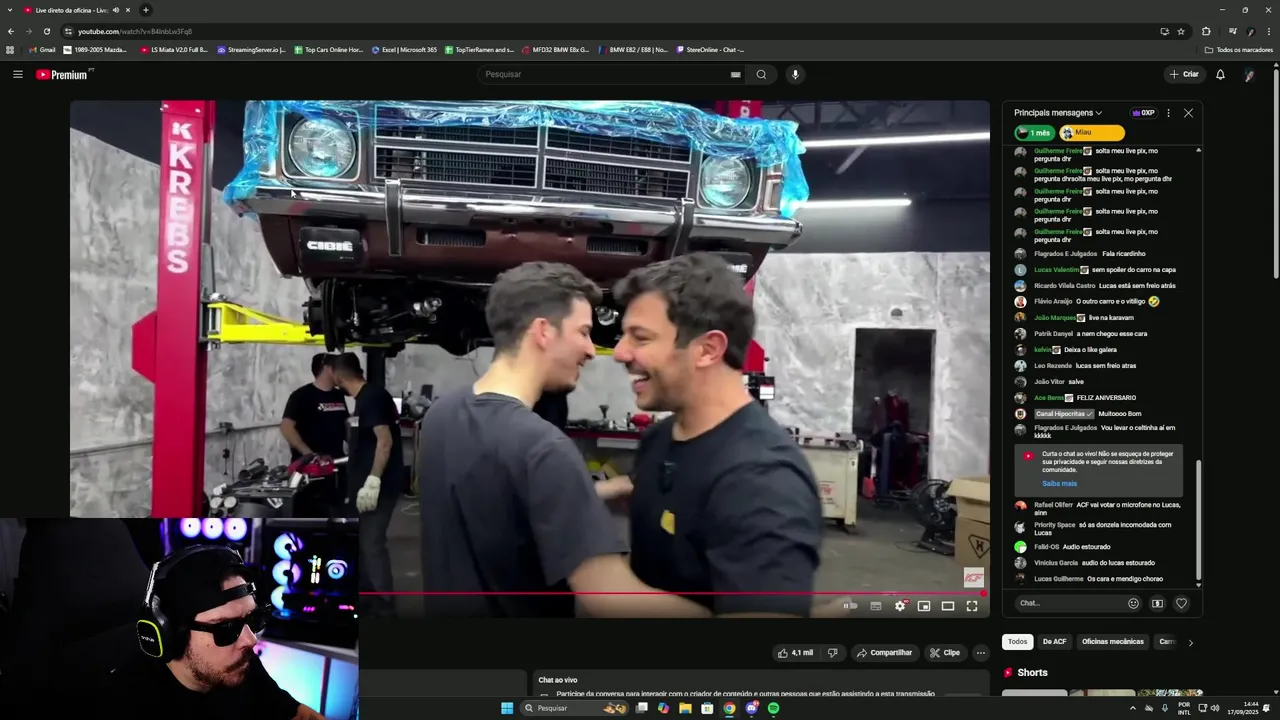
Task: Select the Oficinas mecânicas filter chip
Action: (1112, 642)
